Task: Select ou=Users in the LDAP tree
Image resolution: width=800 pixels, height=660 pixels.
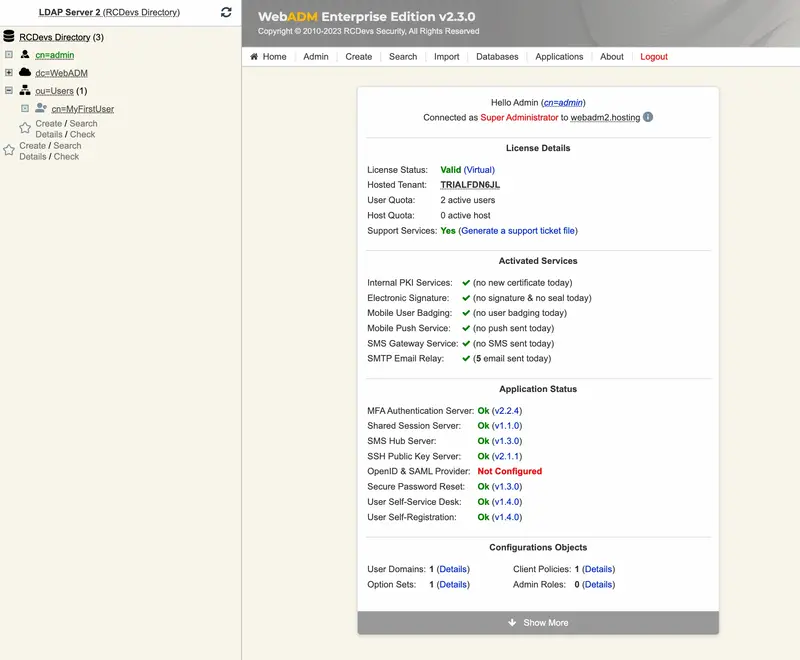Action: pyautogui.click(x=54, y=91)
